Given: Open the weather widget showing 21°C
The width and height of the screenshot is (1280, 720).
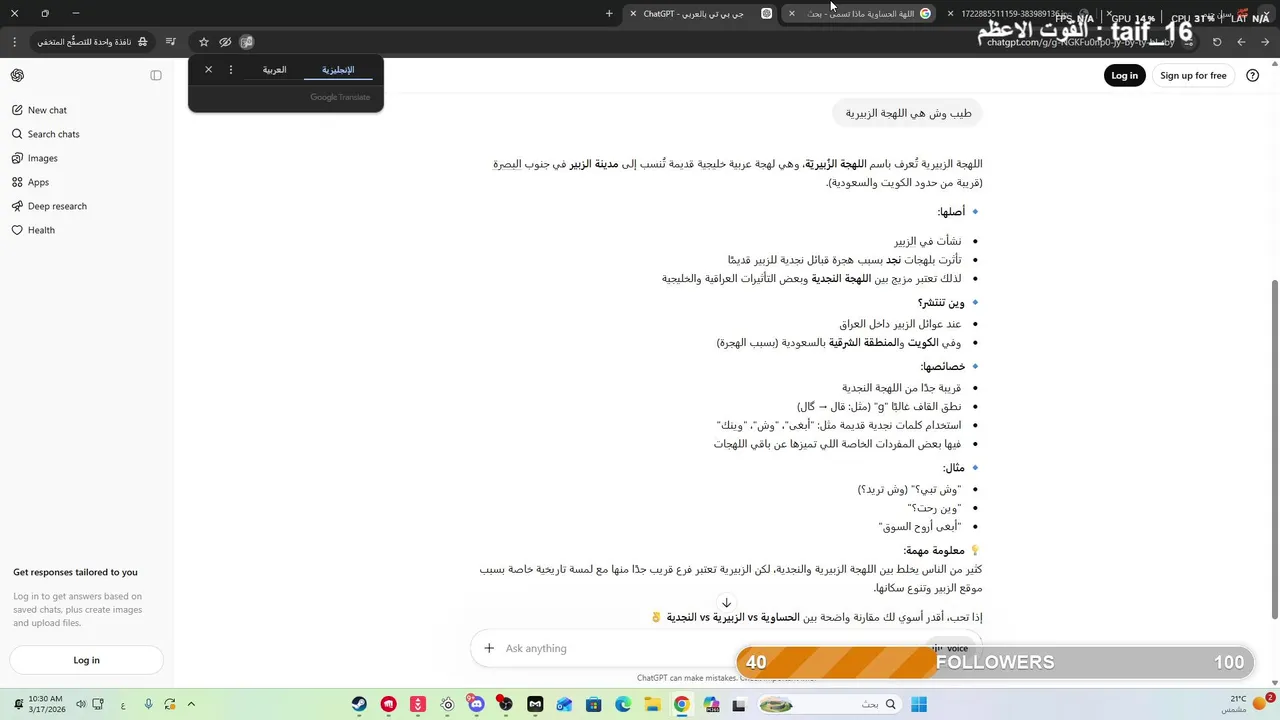Looking at the screenshot, I should [1249, 704].
